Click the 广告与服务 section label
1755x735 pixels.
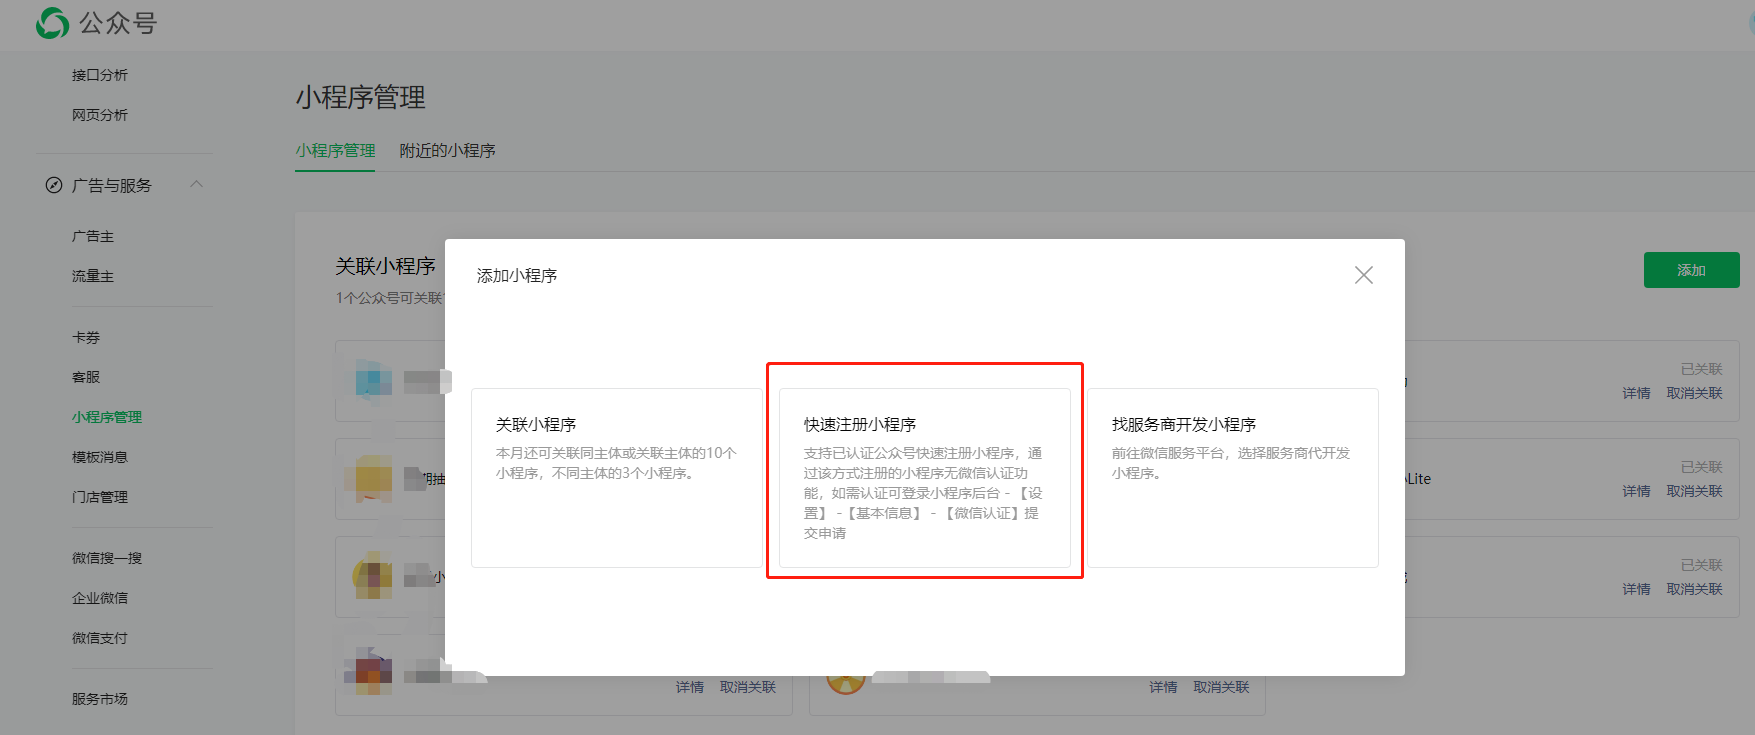(112, 185)
